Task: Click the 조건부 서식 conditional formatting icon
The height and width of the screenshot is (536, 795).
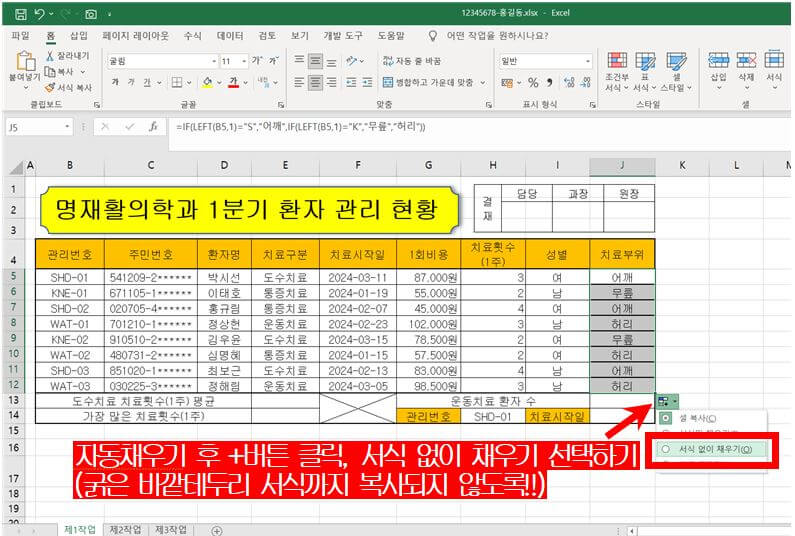Action: click(617, 60)
